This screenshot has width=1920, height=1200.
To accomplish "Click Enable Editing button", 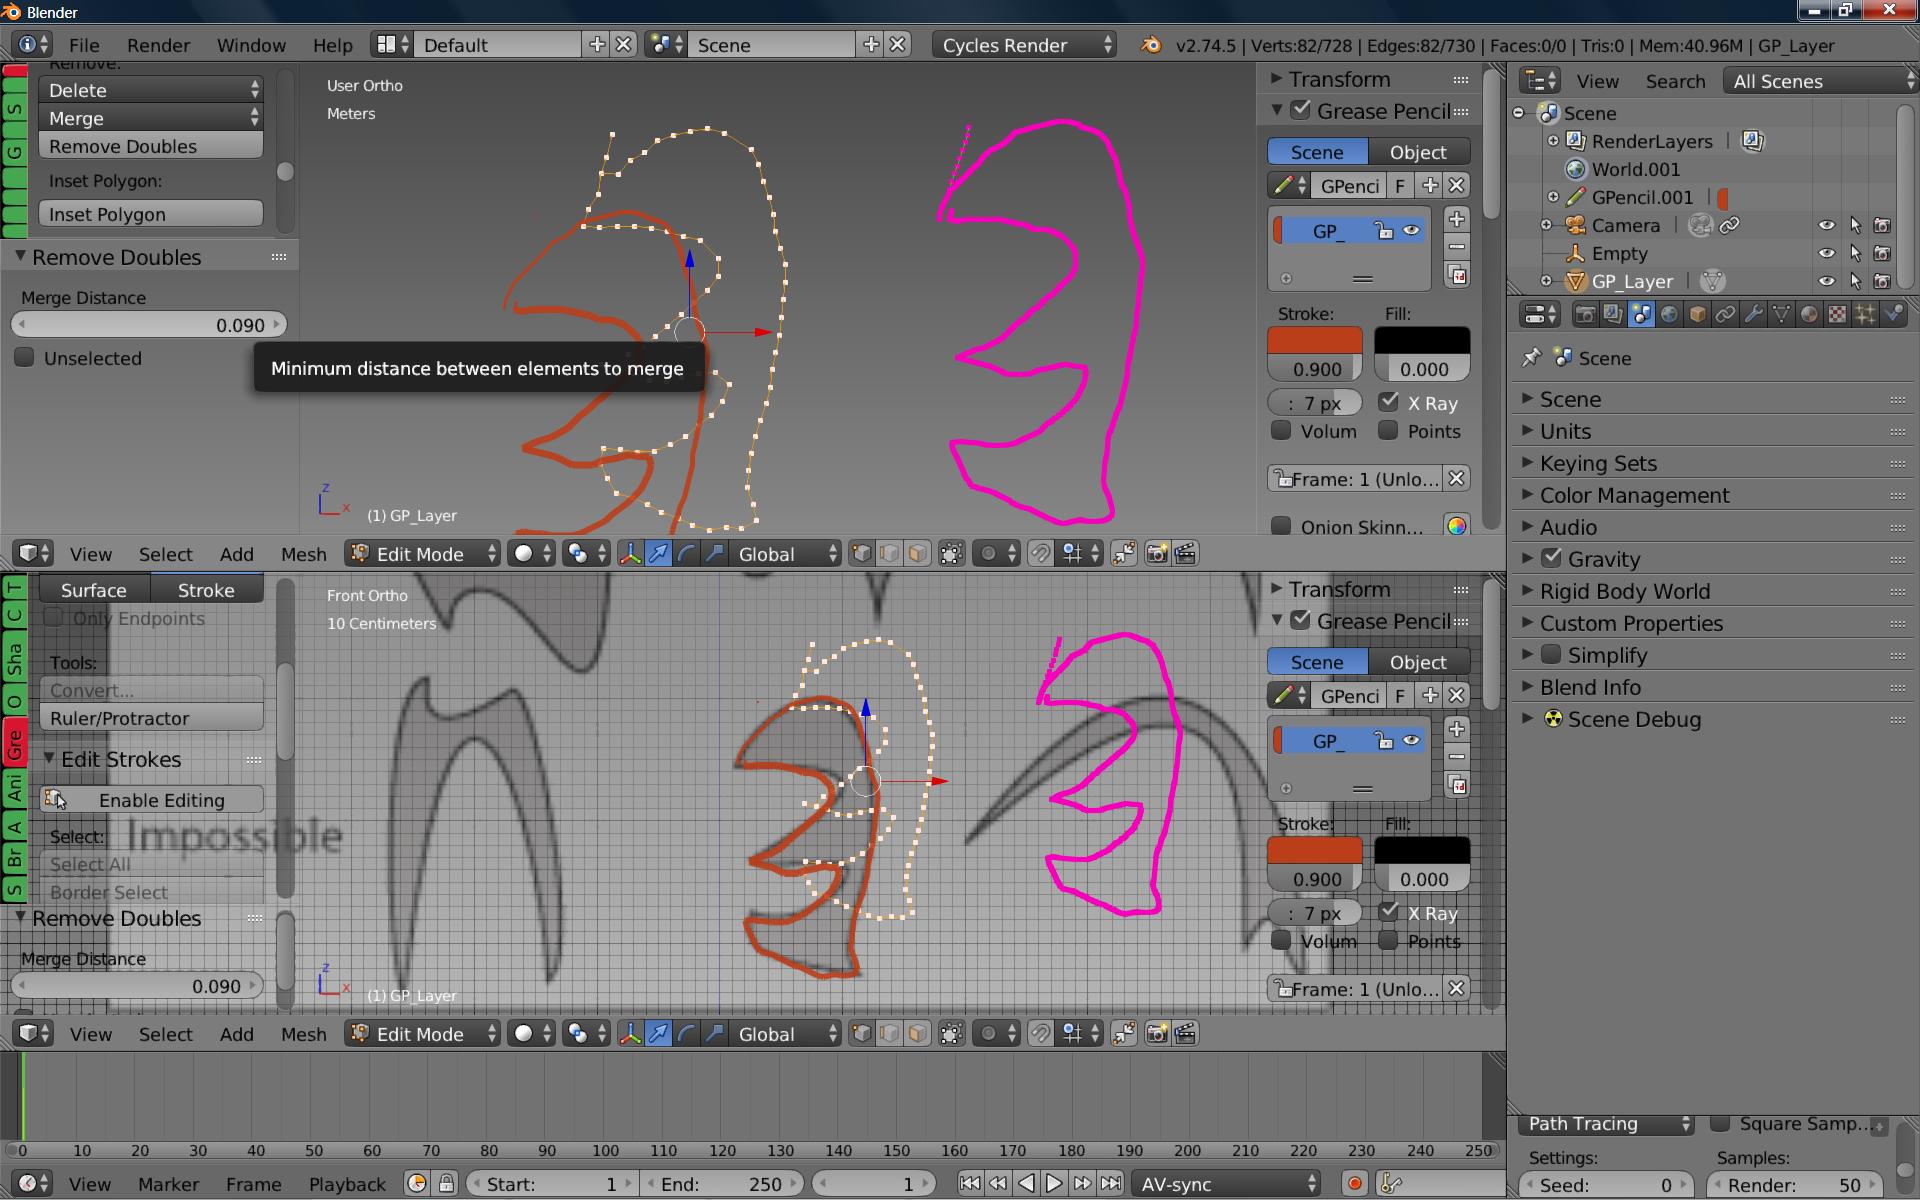I will click(x=151, y=800).
